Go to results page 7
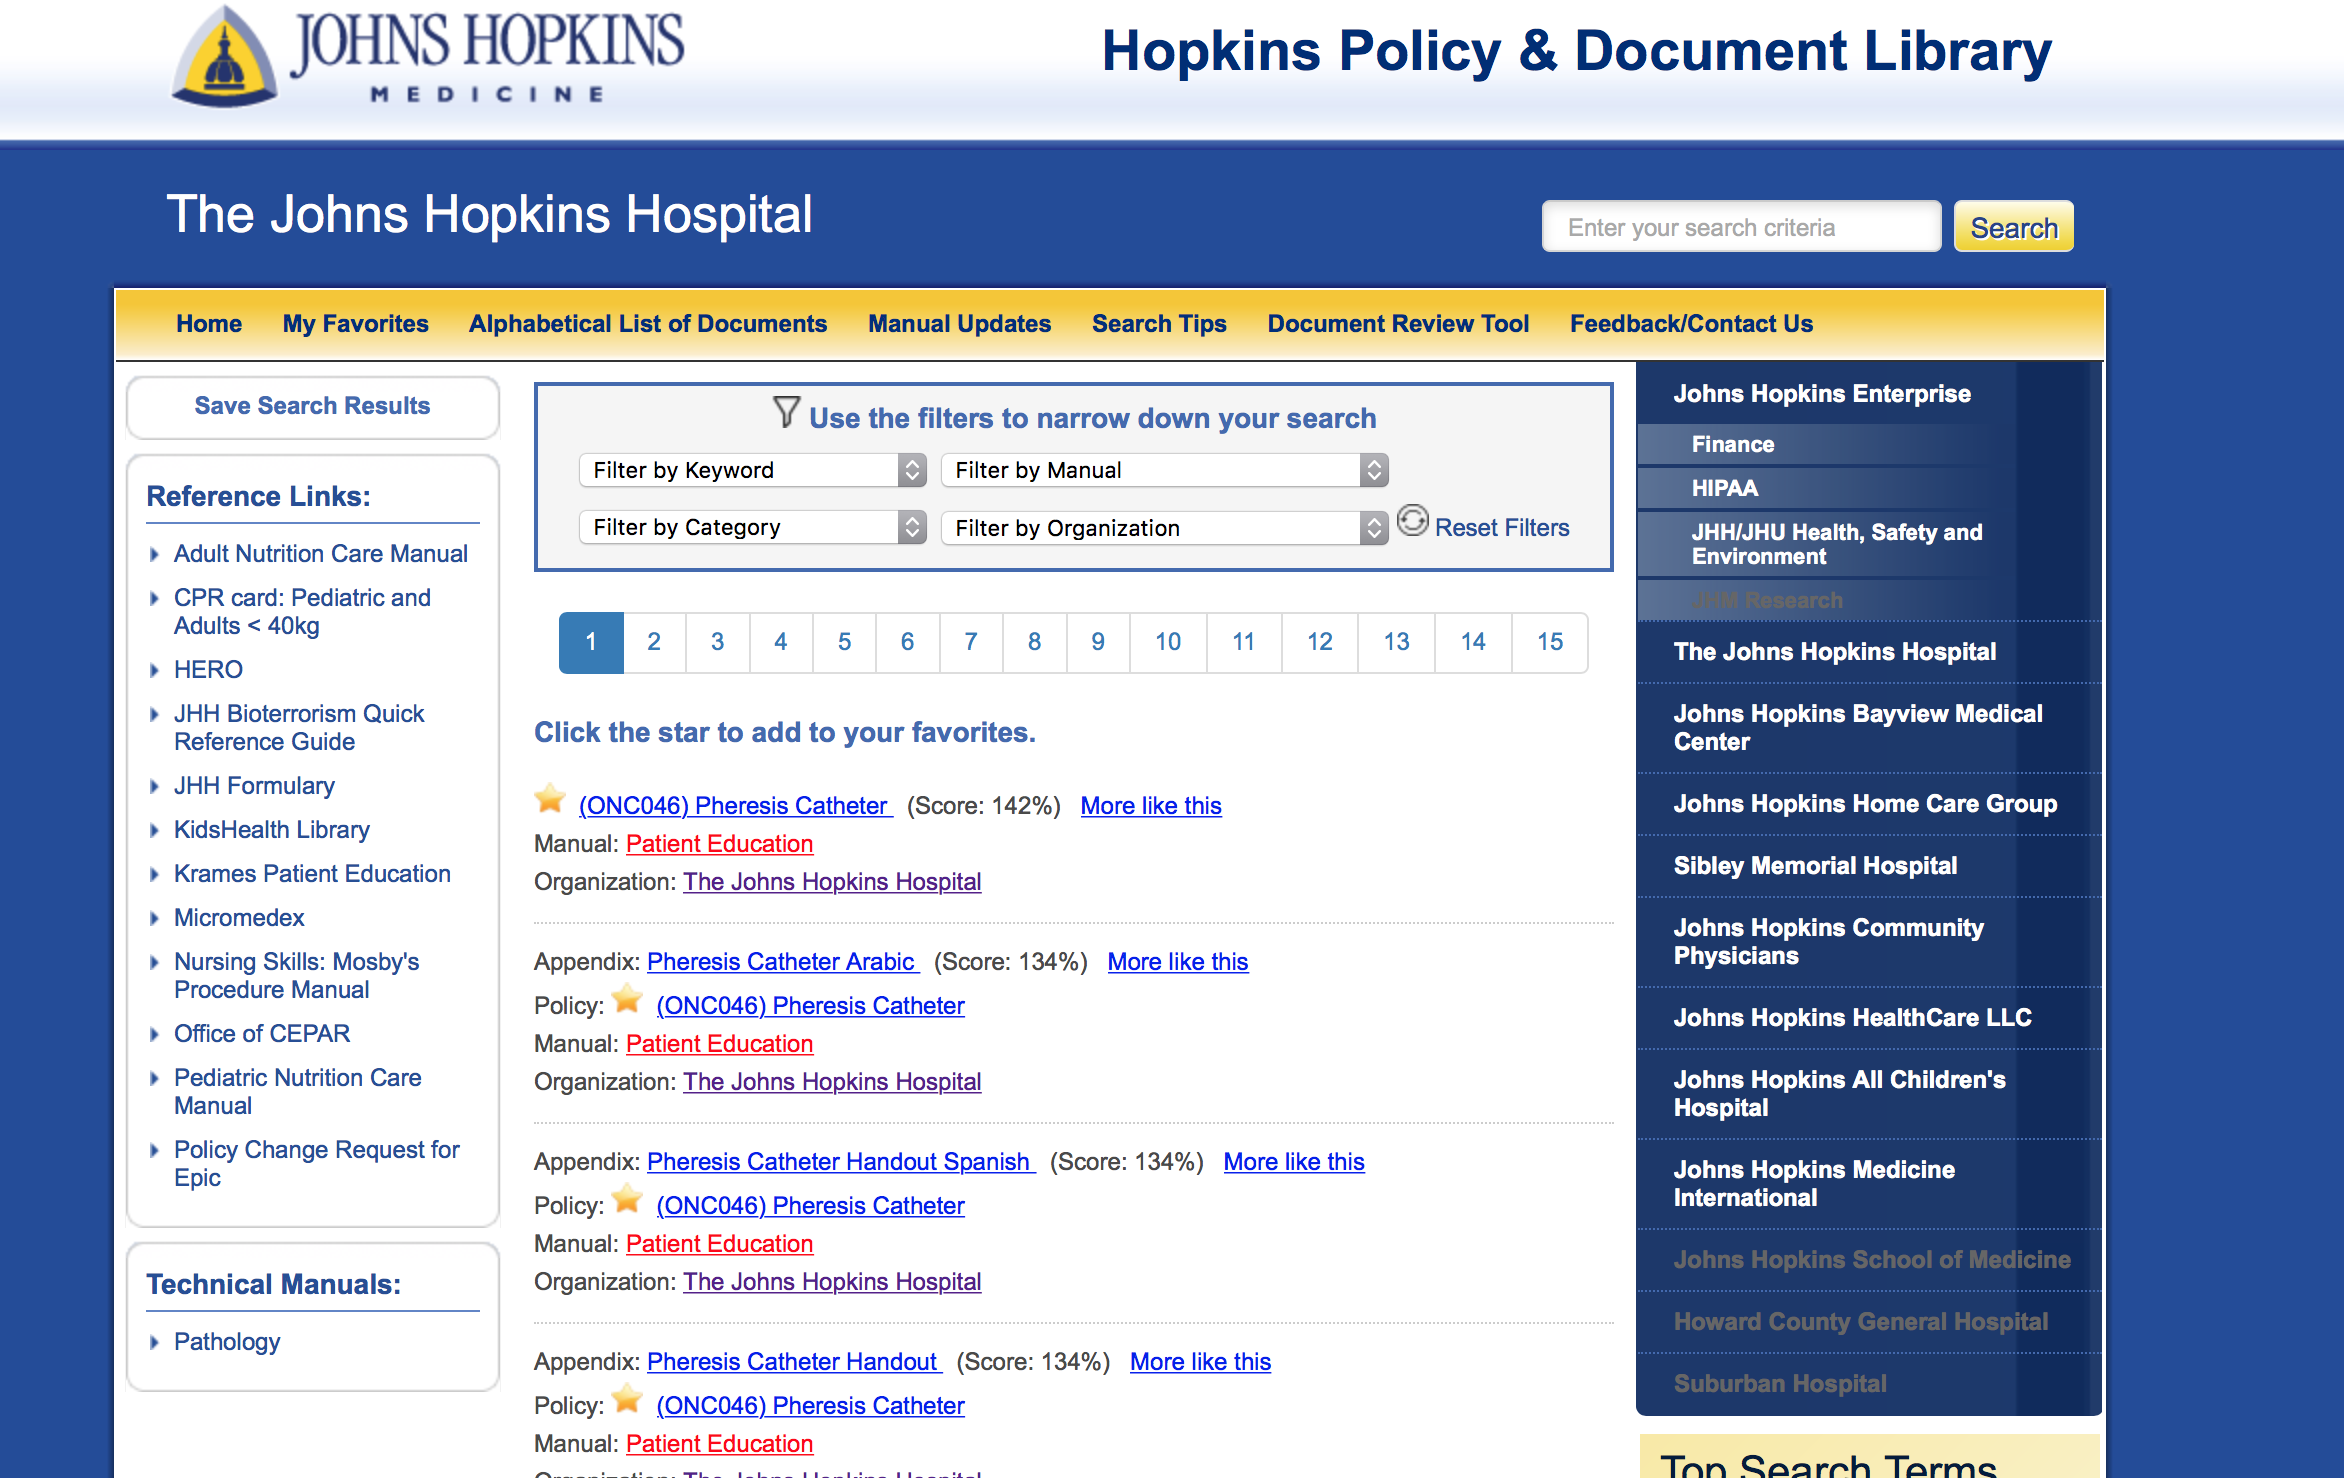The height and width of the screenshot is (1478, 2344). 970,642
